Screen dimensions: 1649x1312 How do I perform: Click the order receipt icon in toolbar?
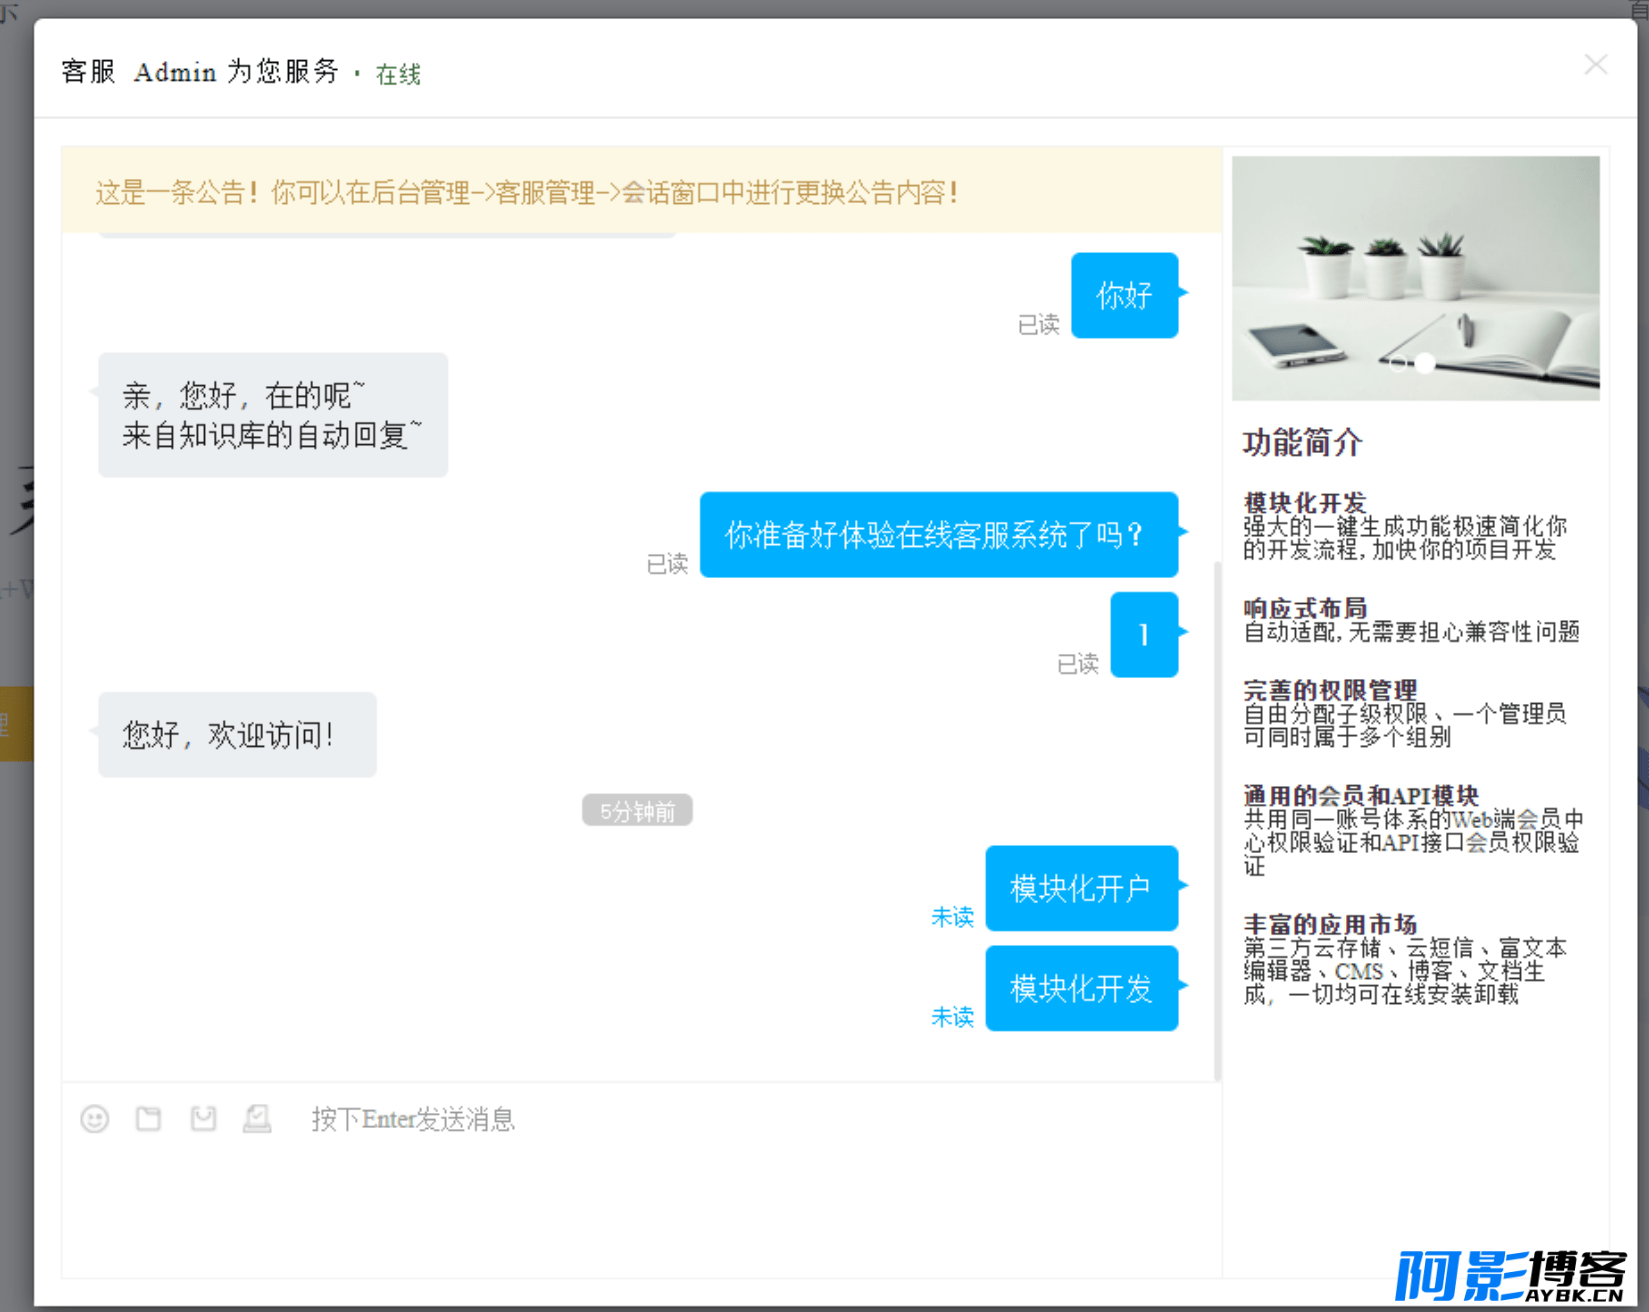pyautogui.click(x=257, y=1118)
